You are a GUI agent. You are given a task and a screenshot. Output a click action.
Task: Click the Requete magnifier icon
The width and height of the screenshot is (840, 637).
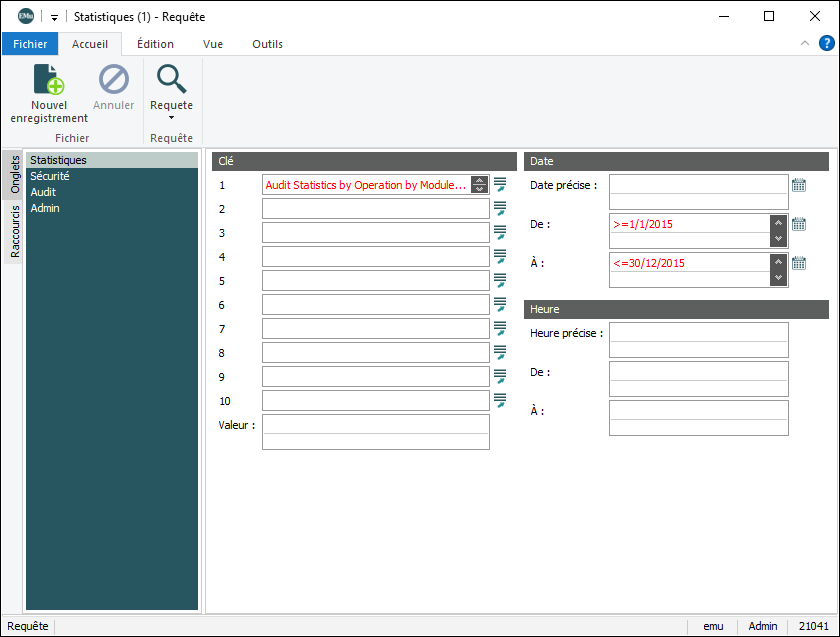pos(171,80)
